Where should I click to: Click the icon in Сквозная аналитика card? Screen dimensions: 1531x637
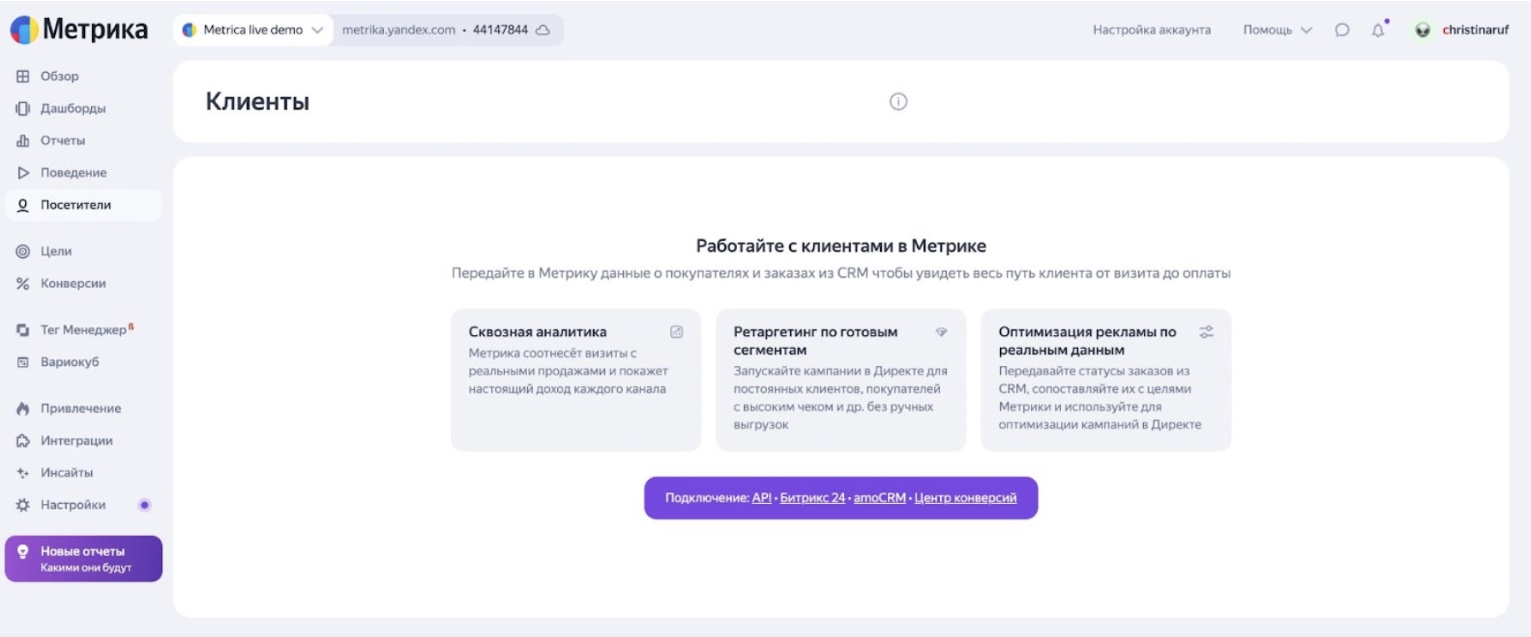[x=676, y=332]
